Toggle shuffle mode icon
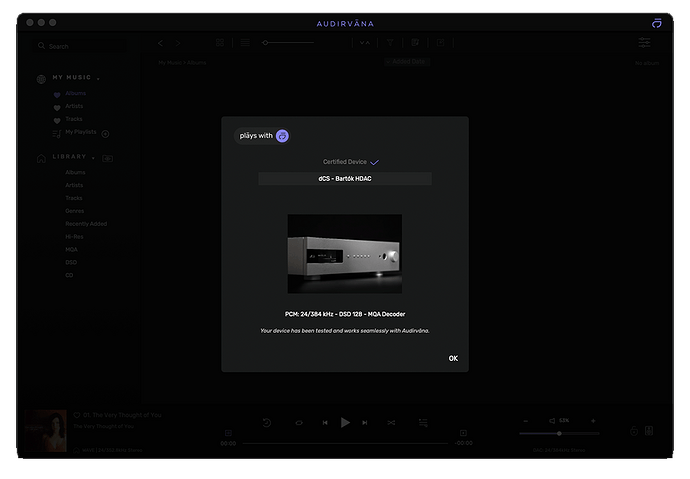This screenshot has height=479, width=690. tap(391, 423)
